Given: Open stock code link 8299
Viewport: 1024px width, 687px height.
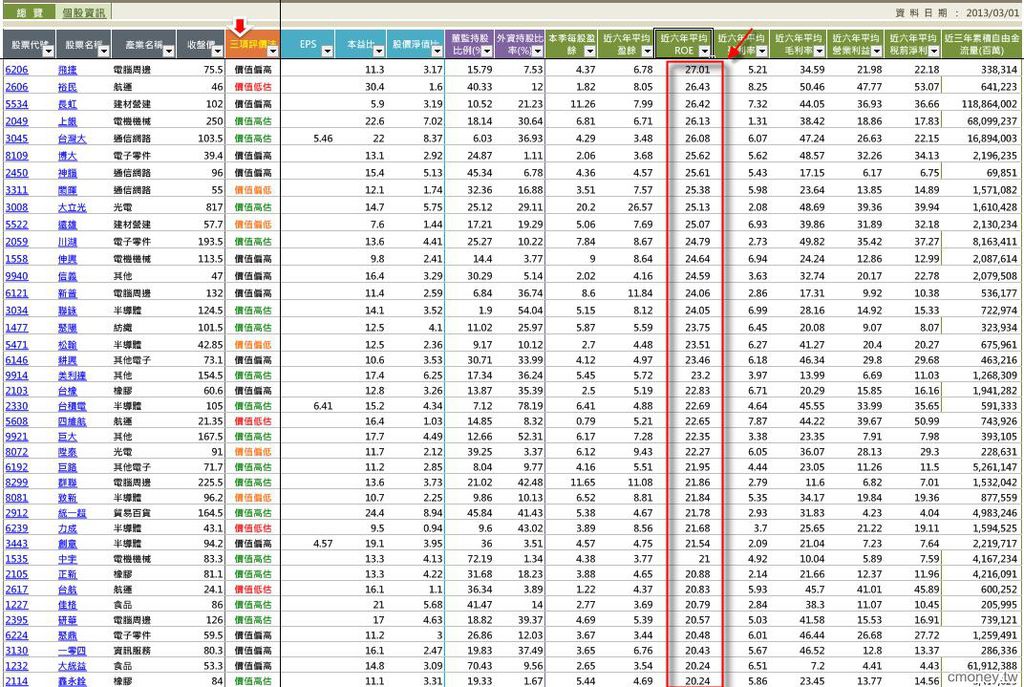Looking at the screenshot, I should [17, 482].
